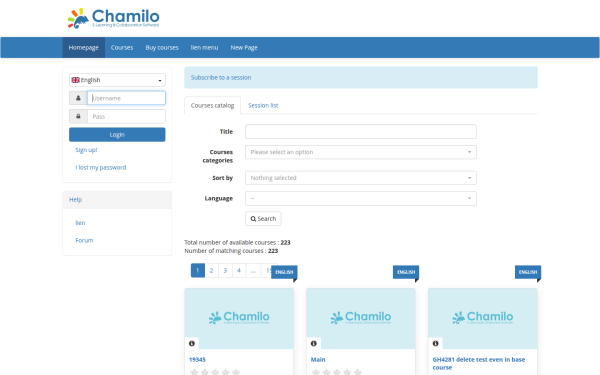
Task: Go to Homepage in the navigation bar
Action: tap(83, 47)
